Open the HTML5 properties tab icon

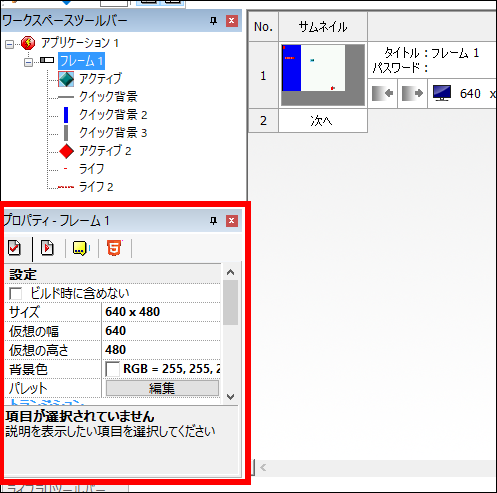(x=114, y=248)
